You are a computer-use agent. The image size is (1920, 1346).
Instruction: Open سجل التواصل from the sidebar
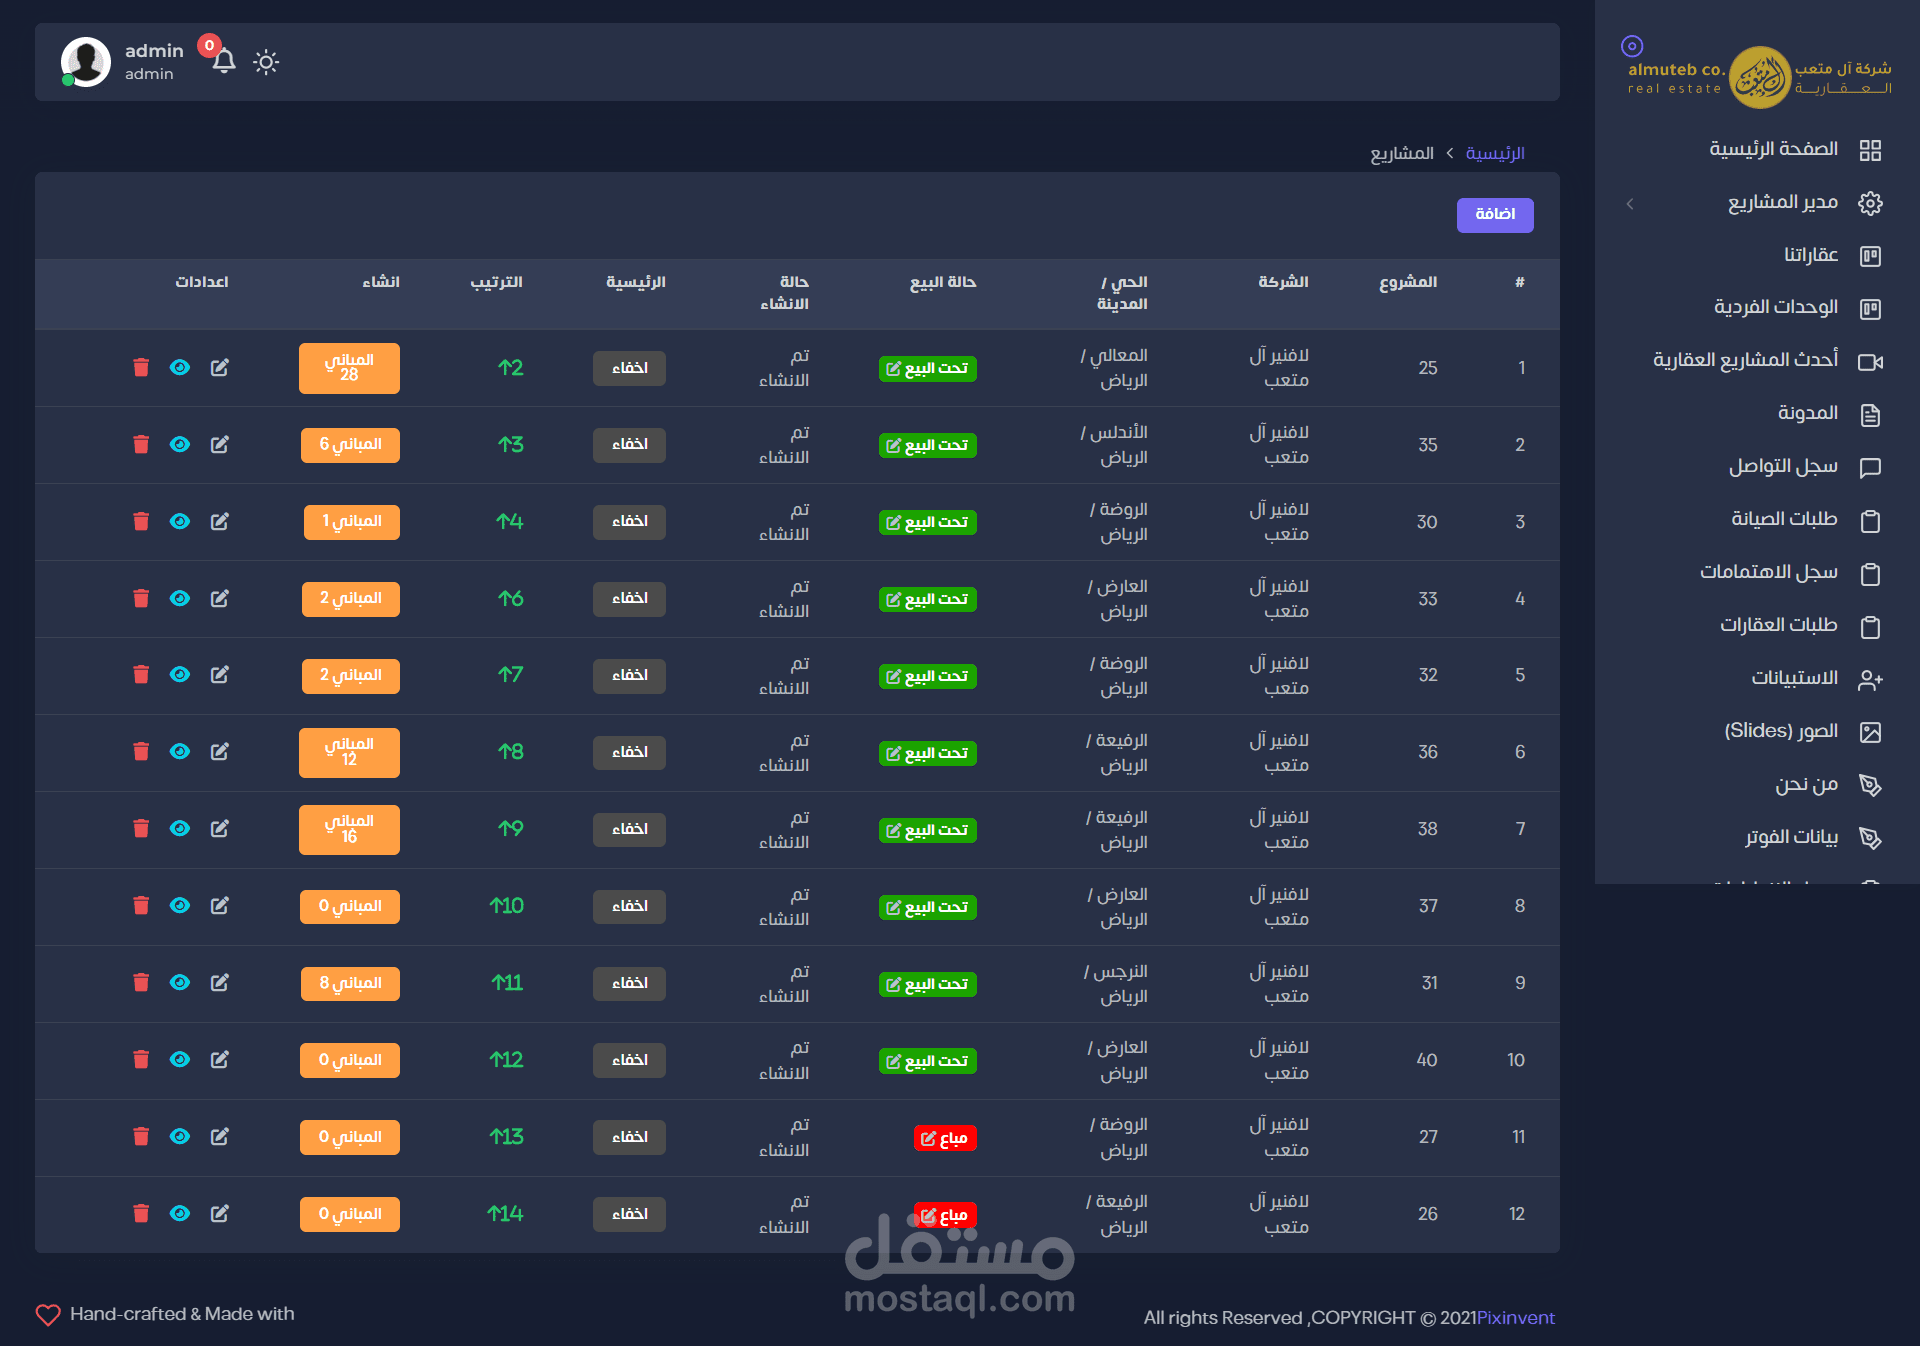point(1783,467)
